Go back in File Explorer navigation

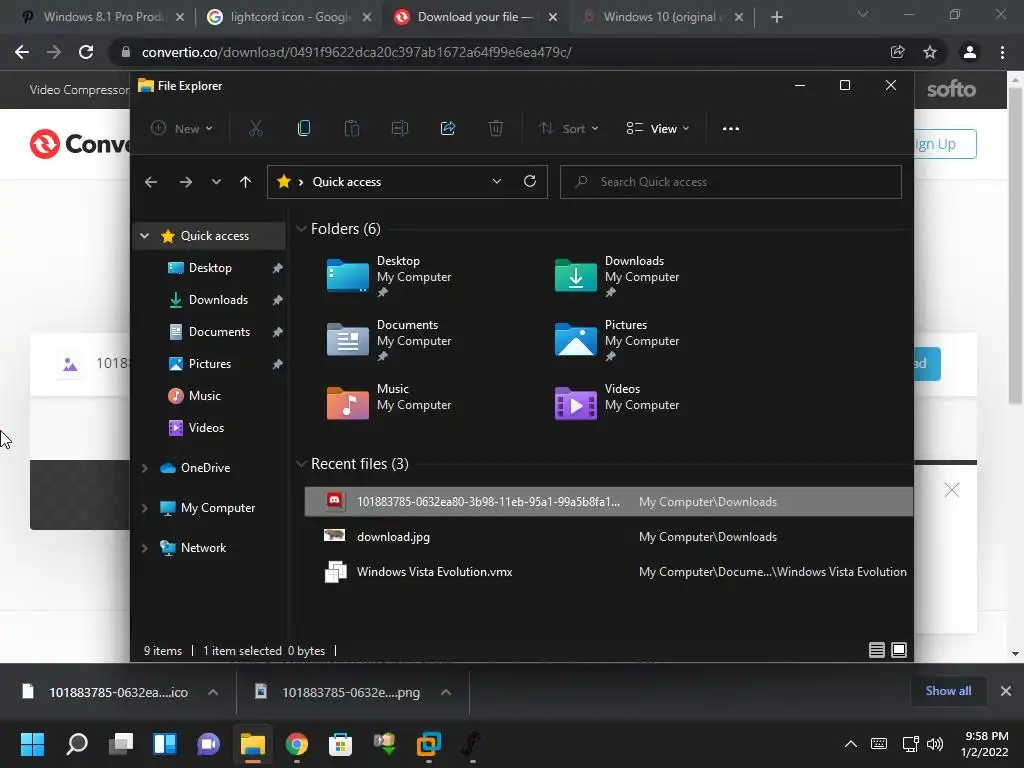(x=151, y=182)
